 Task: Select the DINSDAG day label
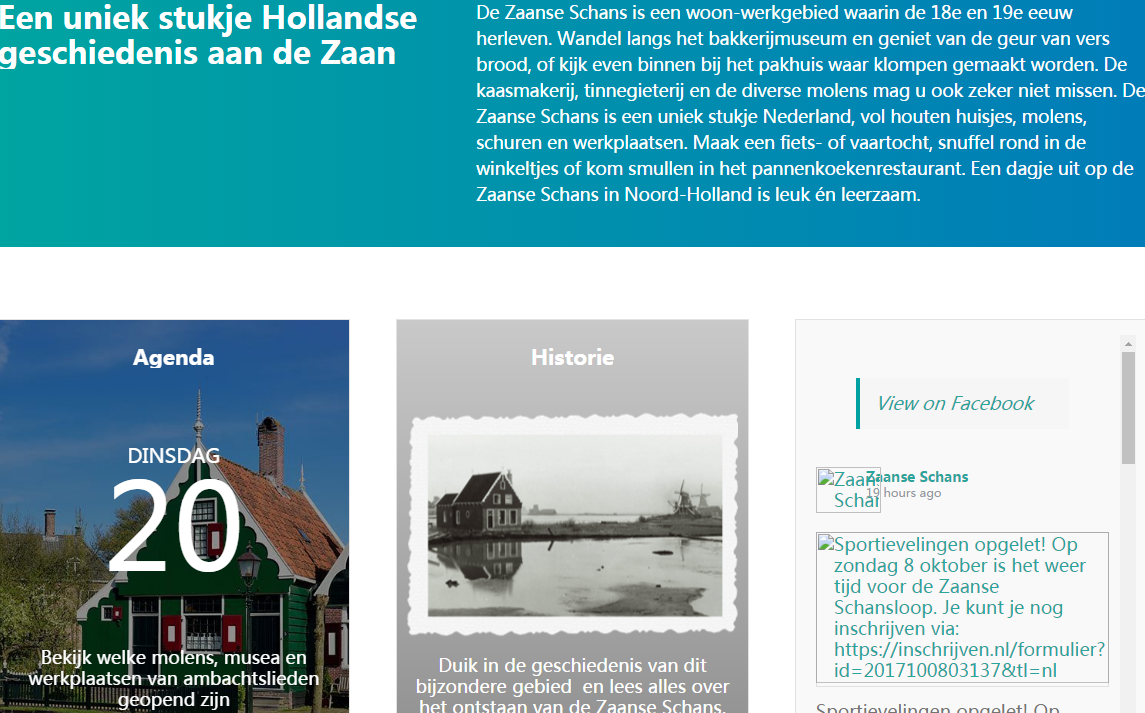(x=174, y=456)
